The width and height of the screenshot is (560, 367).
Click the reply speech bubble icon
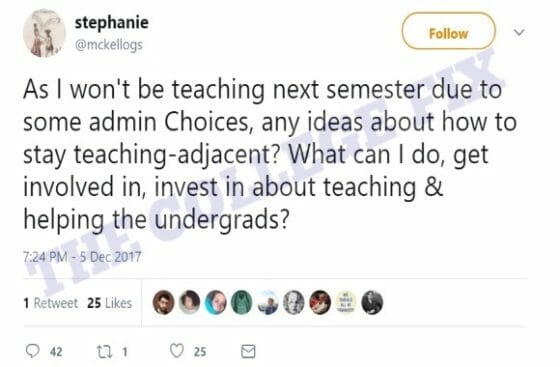click(x=32, y=351)
